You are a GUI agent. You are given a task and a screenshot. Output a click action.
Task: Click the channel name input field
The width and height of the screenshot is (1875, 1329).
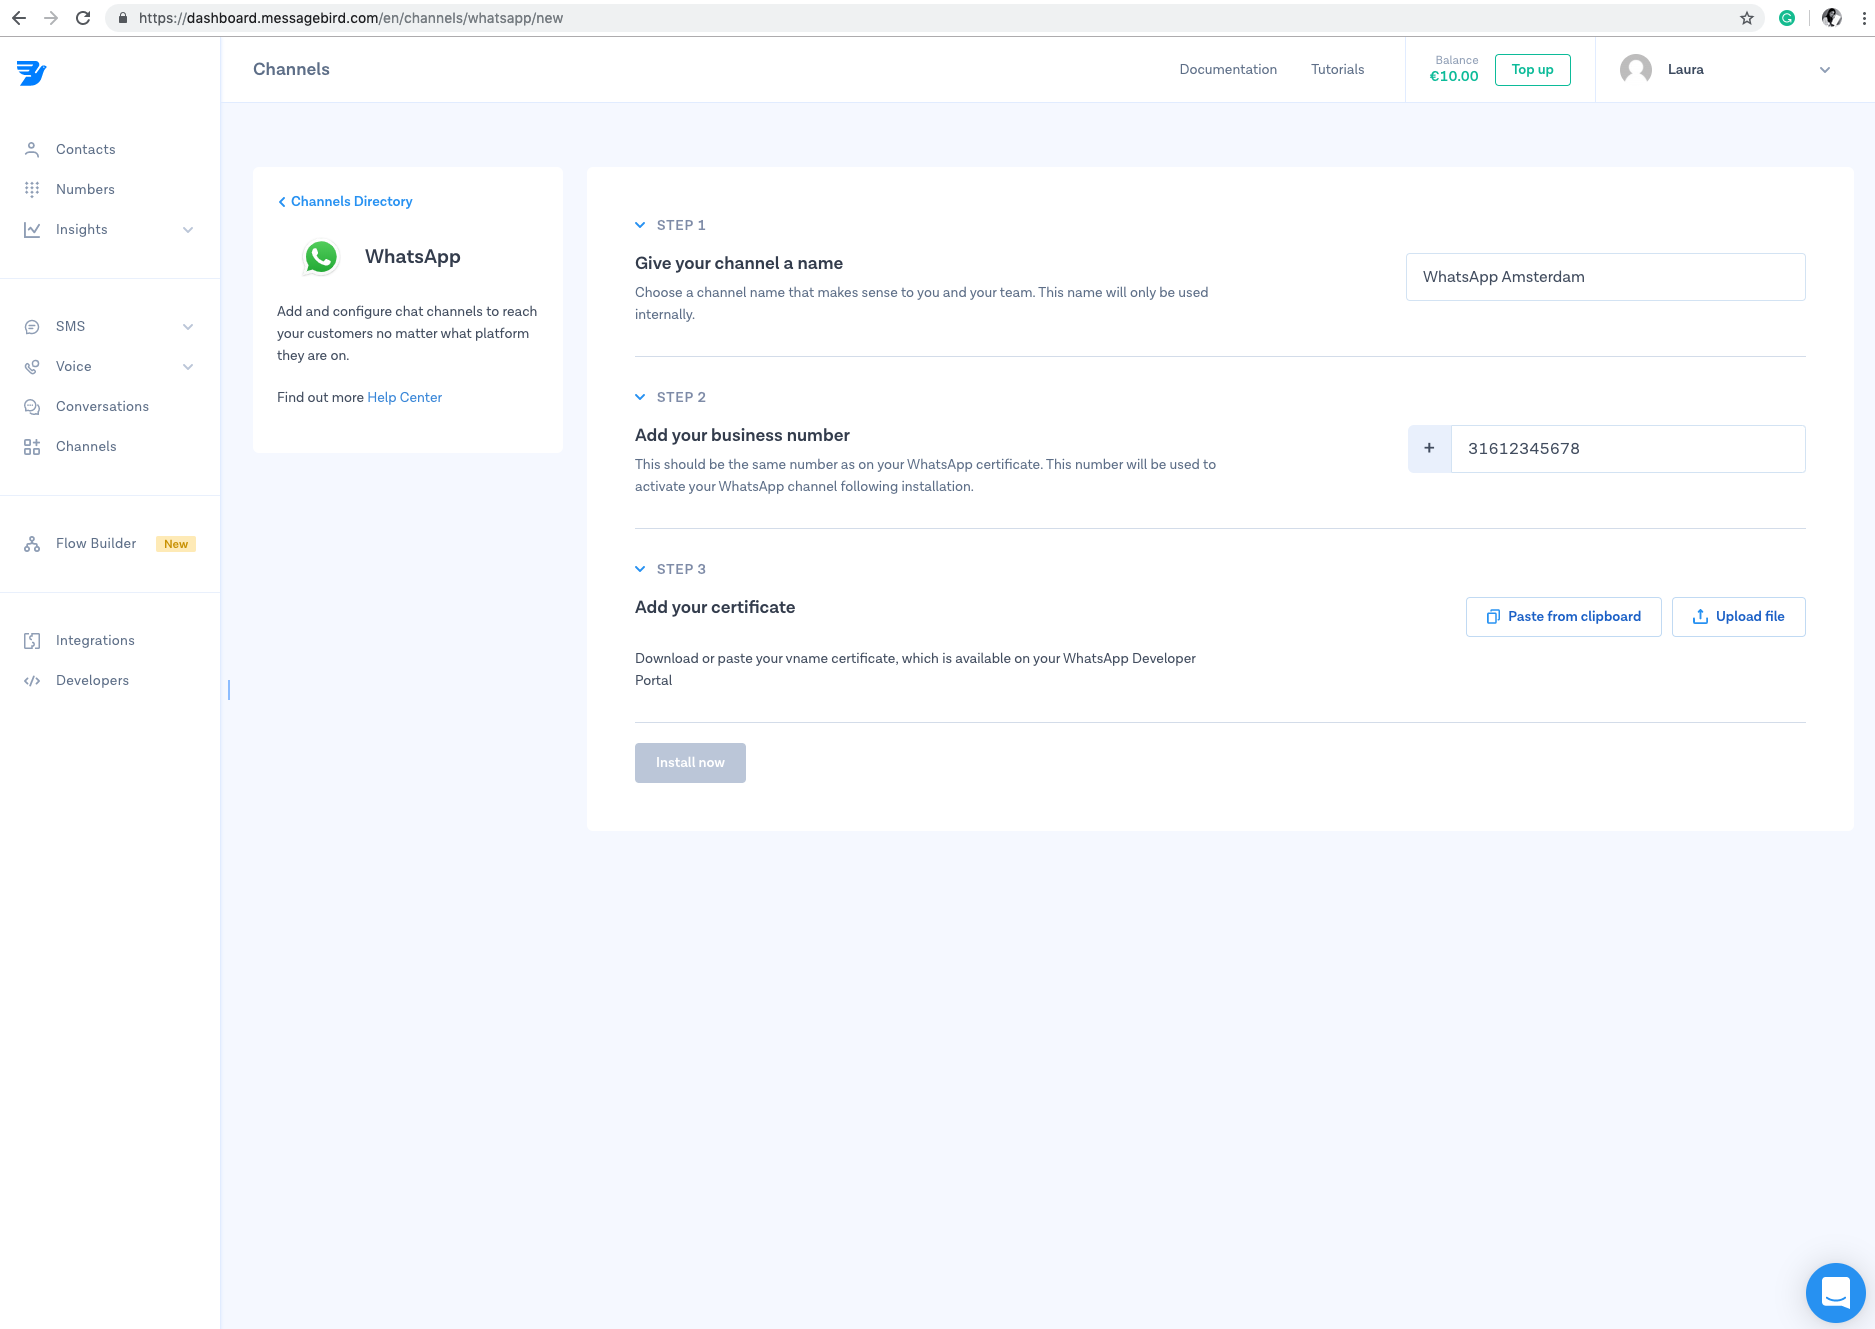pyautogui.click(x=1605, y=277)
